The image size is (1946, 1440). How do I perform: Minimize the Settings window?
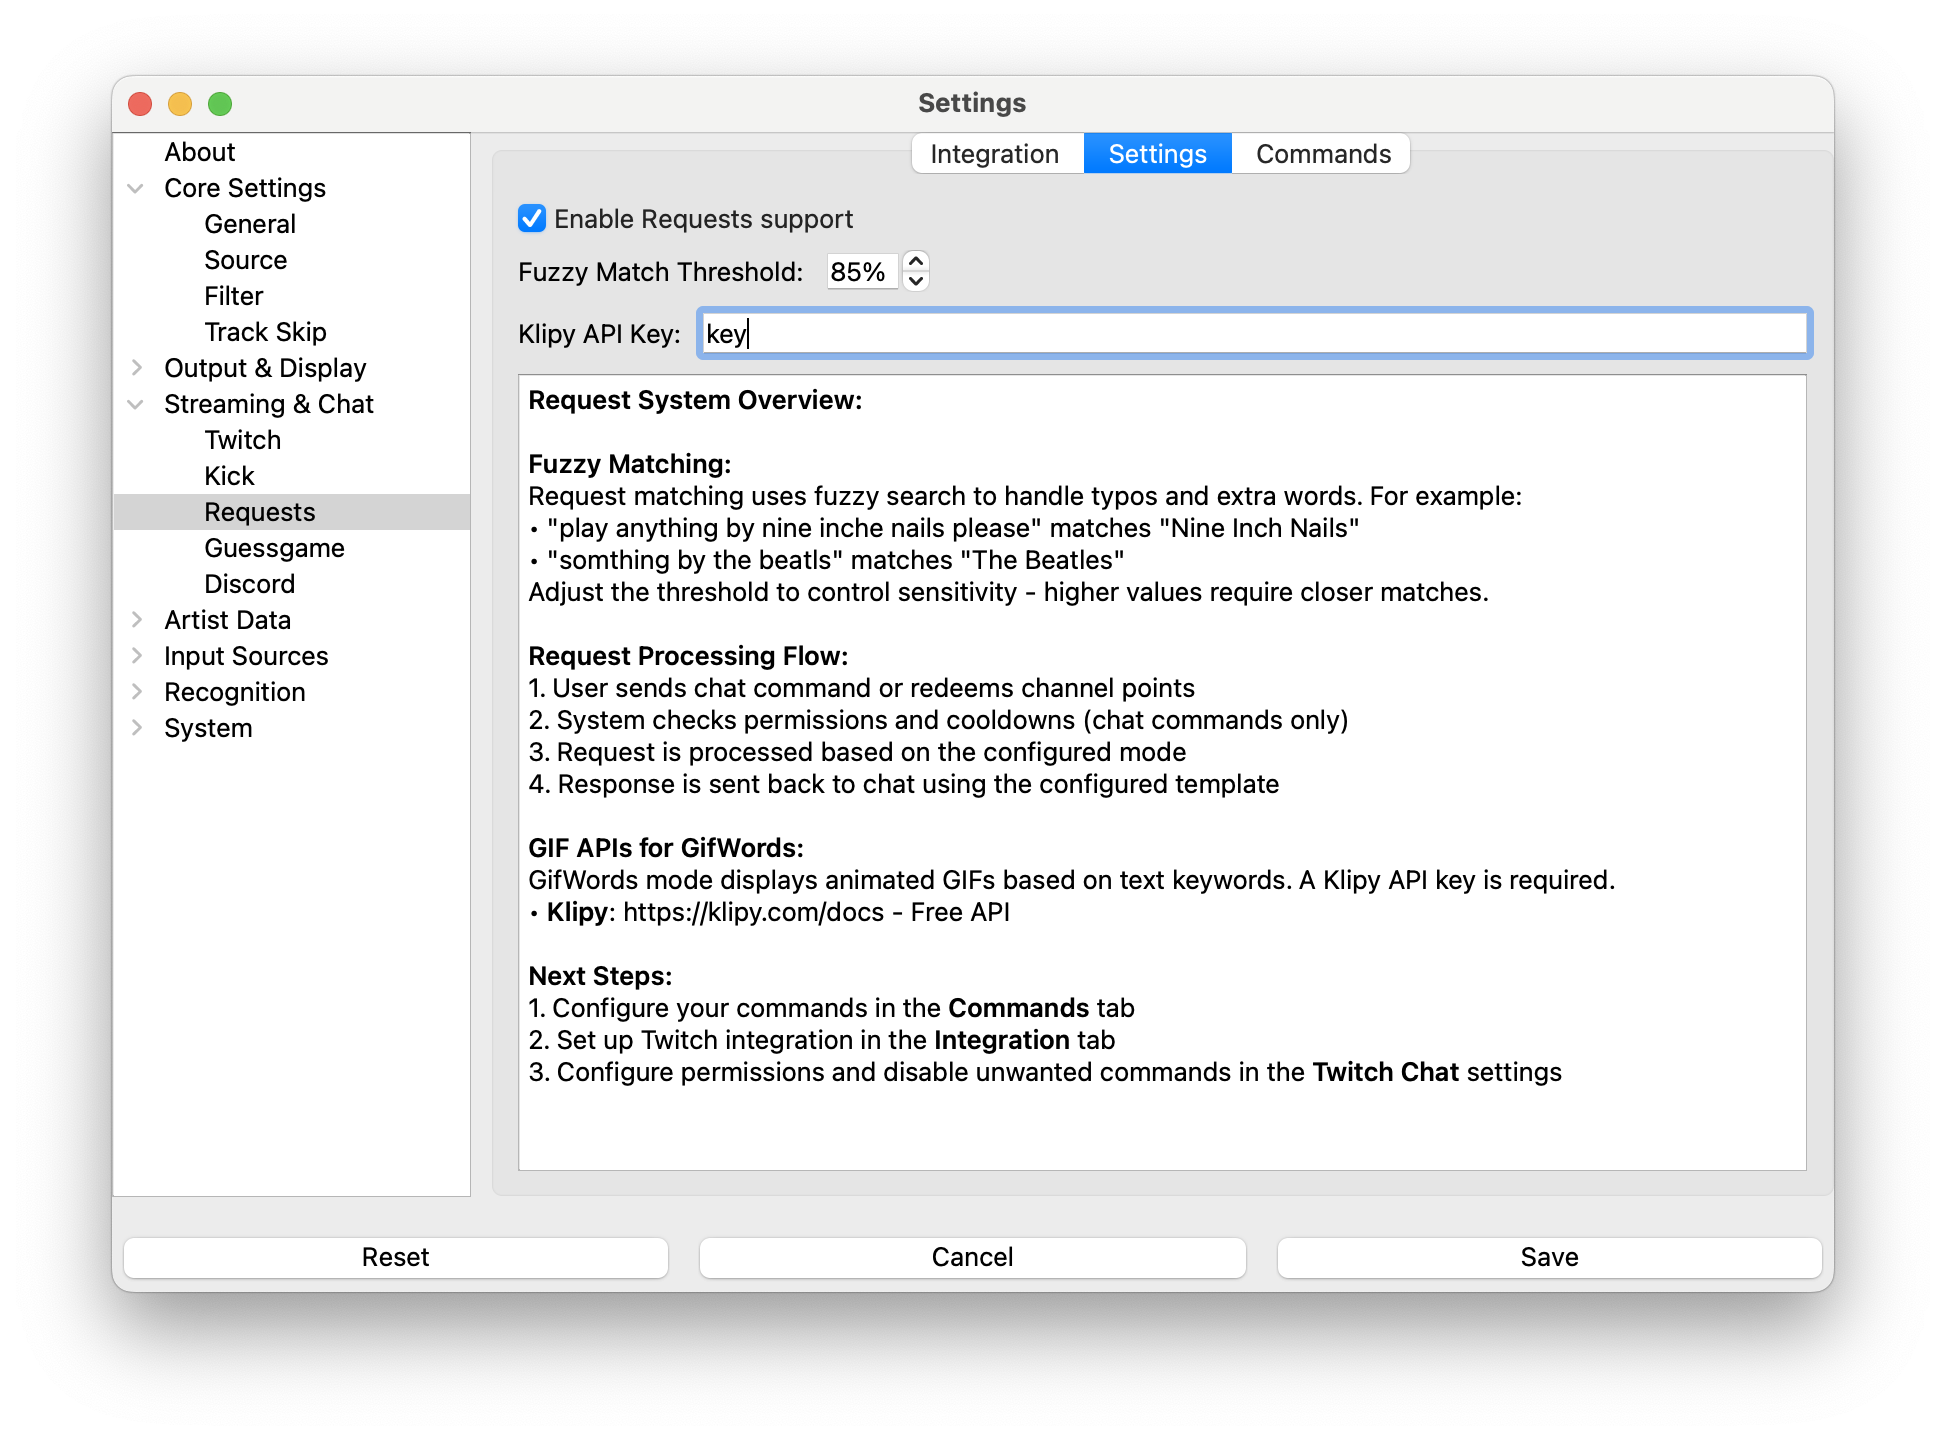(180, 104)
